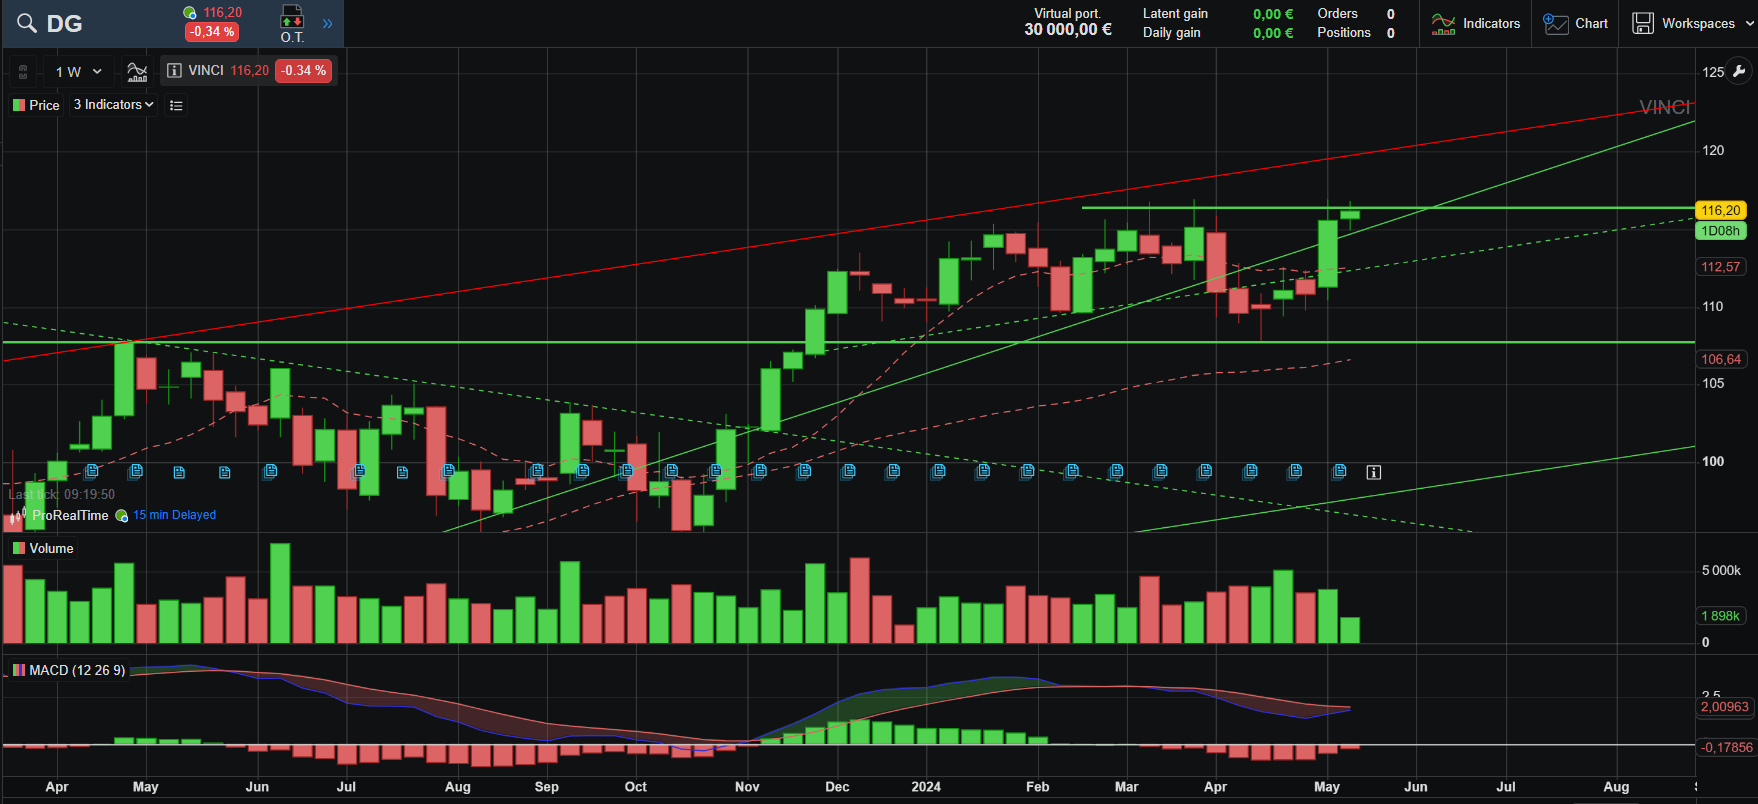
Task: Click the wrench settings icon on price axis
Action: point(1739,71)
